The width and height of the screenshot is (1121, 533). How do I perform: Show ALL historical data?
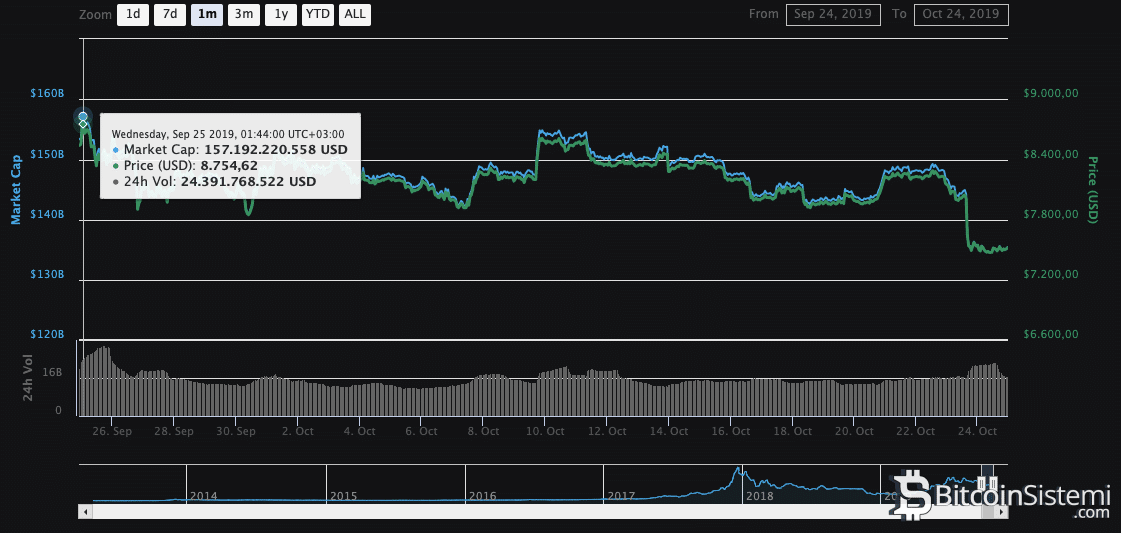tap(354, 14)
